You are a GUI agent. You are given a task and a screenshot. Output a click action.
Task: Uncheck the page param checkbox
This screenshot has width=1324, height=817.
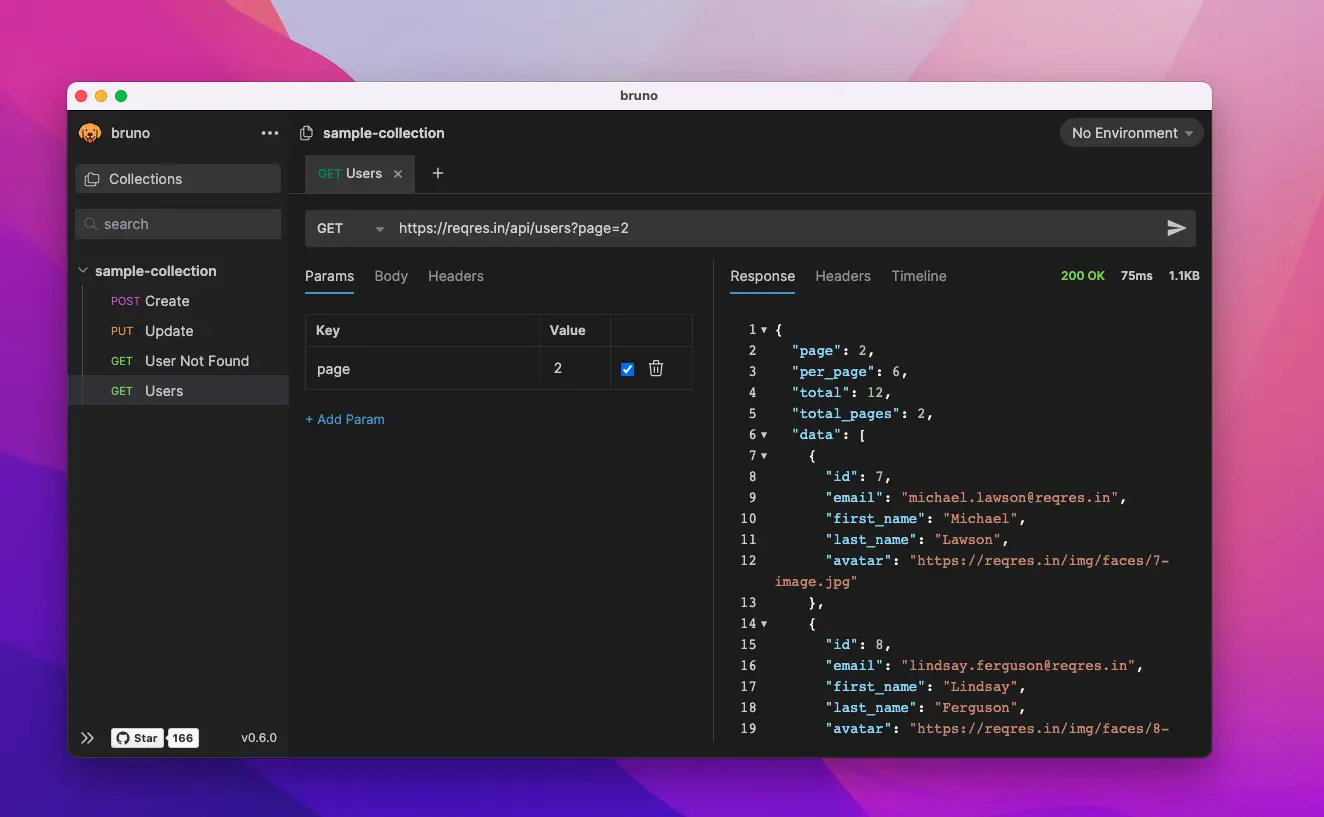coord(627,369)
